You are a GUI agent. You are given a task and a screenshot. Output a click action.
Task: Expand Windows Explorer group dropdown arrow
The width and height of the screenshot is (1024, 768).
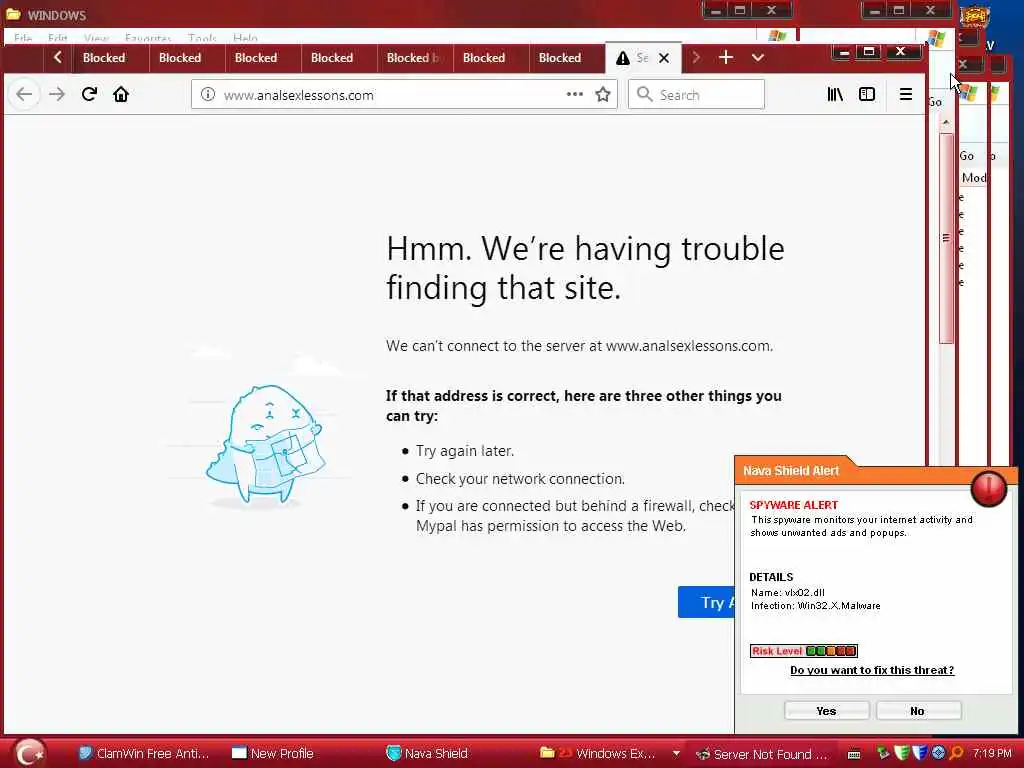676,753
